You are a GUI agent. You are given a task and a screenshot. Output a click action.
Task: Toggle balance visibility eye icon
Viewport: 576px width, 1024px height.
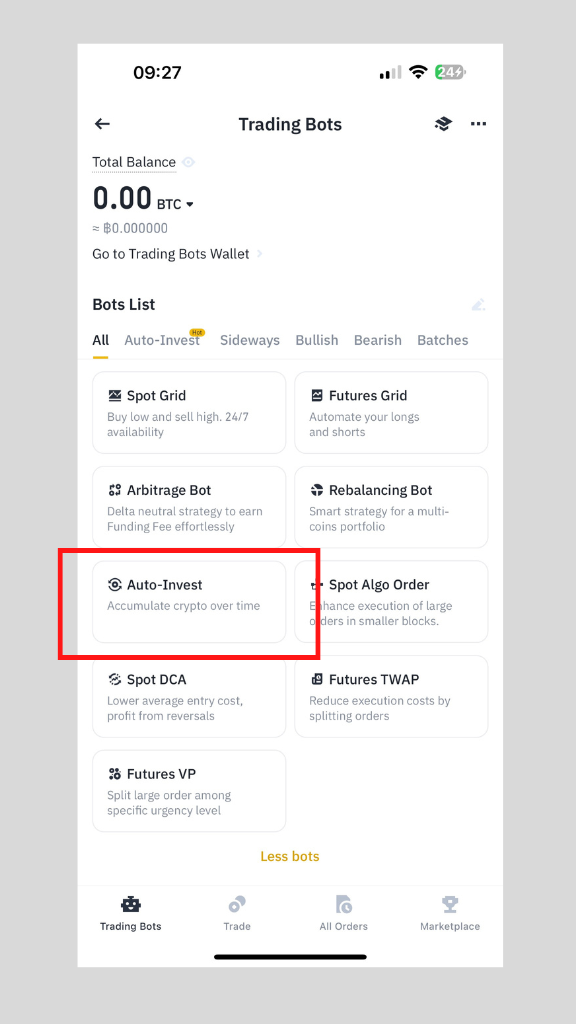point(188,162)
